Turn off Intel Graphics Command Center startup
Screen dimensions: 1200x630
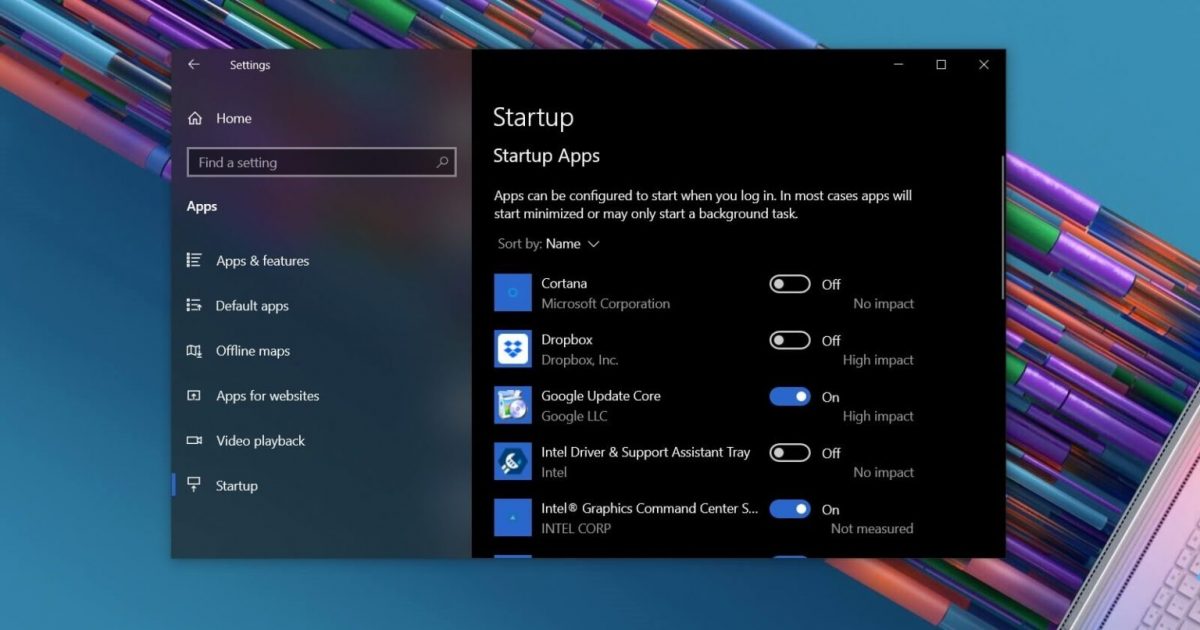(x=789, y=509)
